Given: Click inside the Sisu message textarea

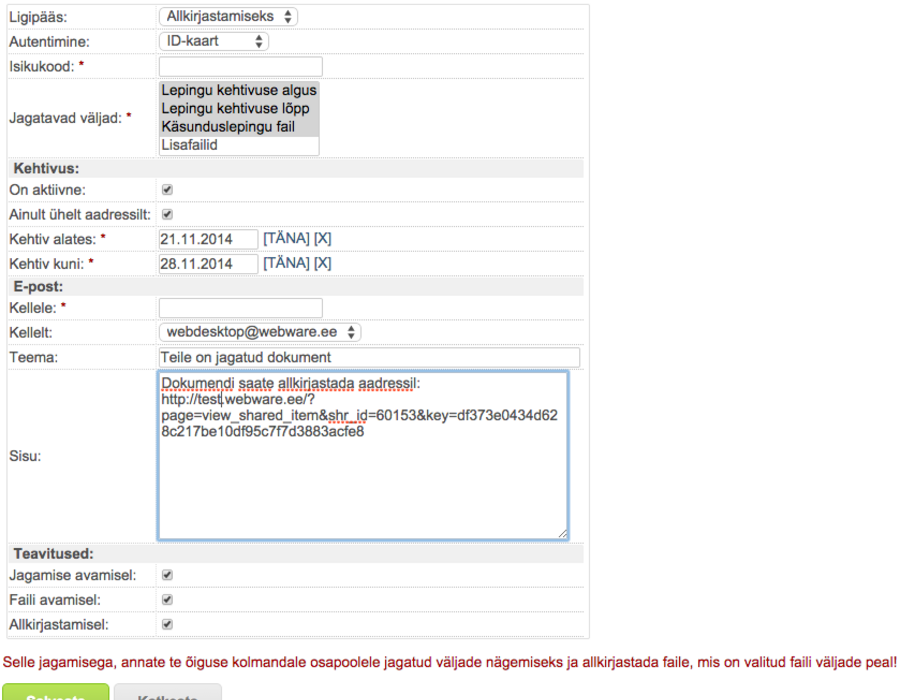Looking at the screenshot, I should (363, 456).
